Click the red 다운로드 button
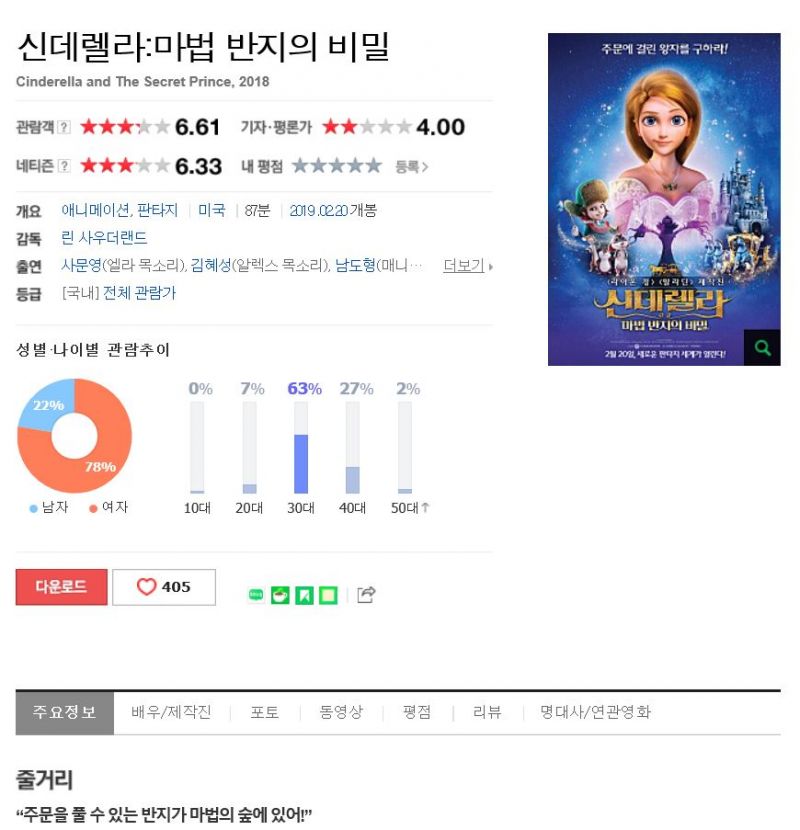 pyautogui.click(x=61, y=587)
